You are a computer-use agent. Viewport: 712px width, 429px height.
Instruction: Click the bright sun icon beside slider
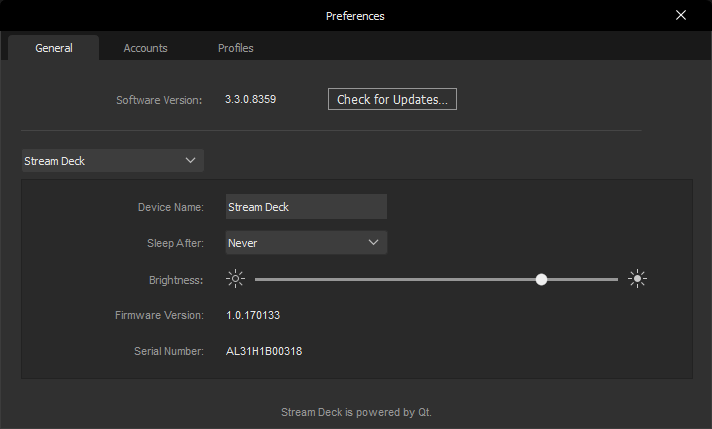(x=638, y=280)
